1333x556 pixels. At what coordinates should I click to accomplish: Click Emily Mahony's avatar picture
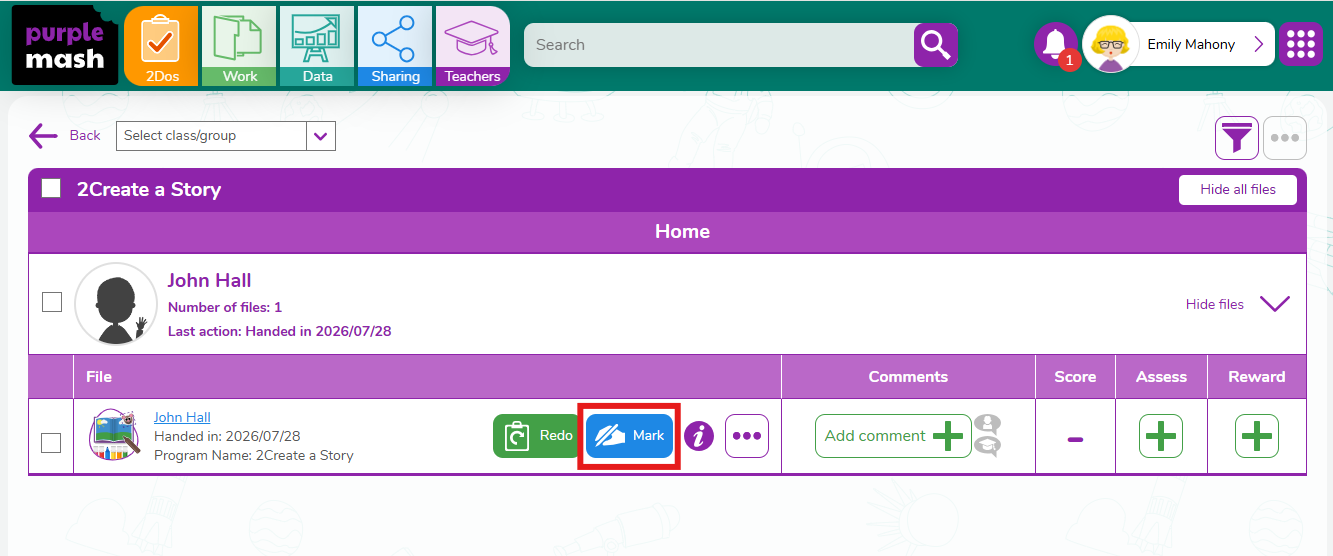point(1111,44)
